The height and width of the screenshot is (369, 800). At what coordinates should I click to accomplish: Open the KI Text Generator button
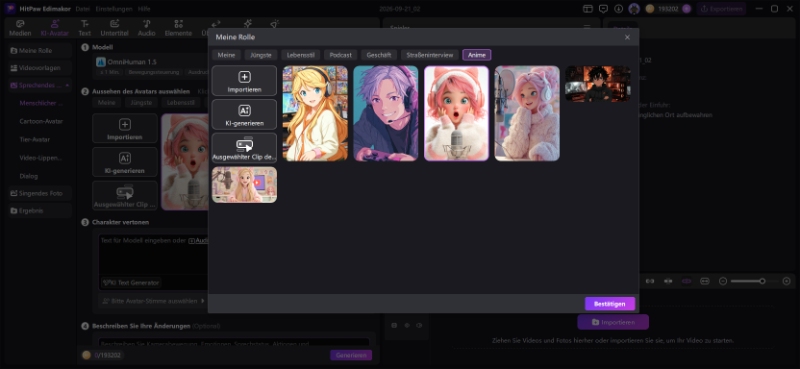coord(131,282)
